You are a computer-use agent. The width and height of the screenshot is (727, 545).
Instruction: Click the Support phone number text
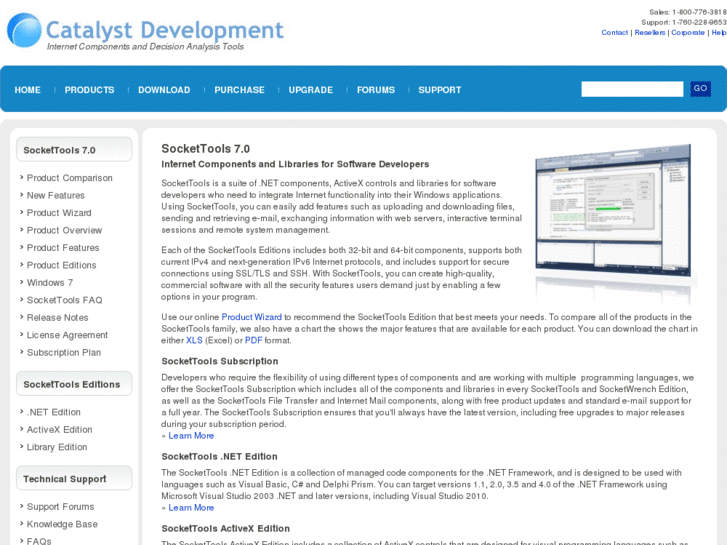pos(684,22)
